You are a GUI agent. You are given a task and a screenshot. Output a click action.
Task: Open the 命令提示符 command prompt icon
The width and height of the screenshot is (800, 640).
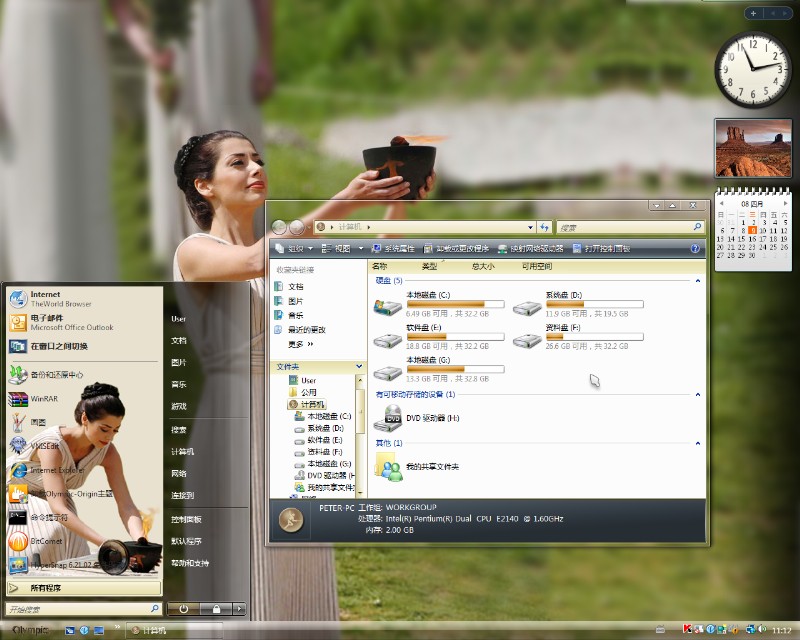click(x=17, y=518)
